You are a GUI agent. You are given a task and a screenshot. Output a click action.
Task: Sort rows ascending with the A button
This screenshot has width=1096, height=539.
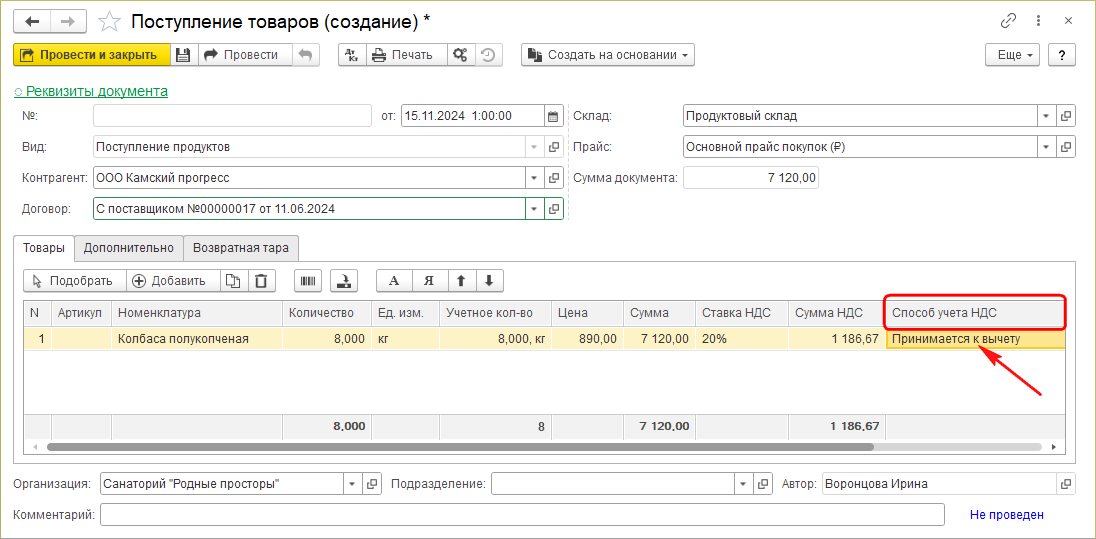(393, 281)
